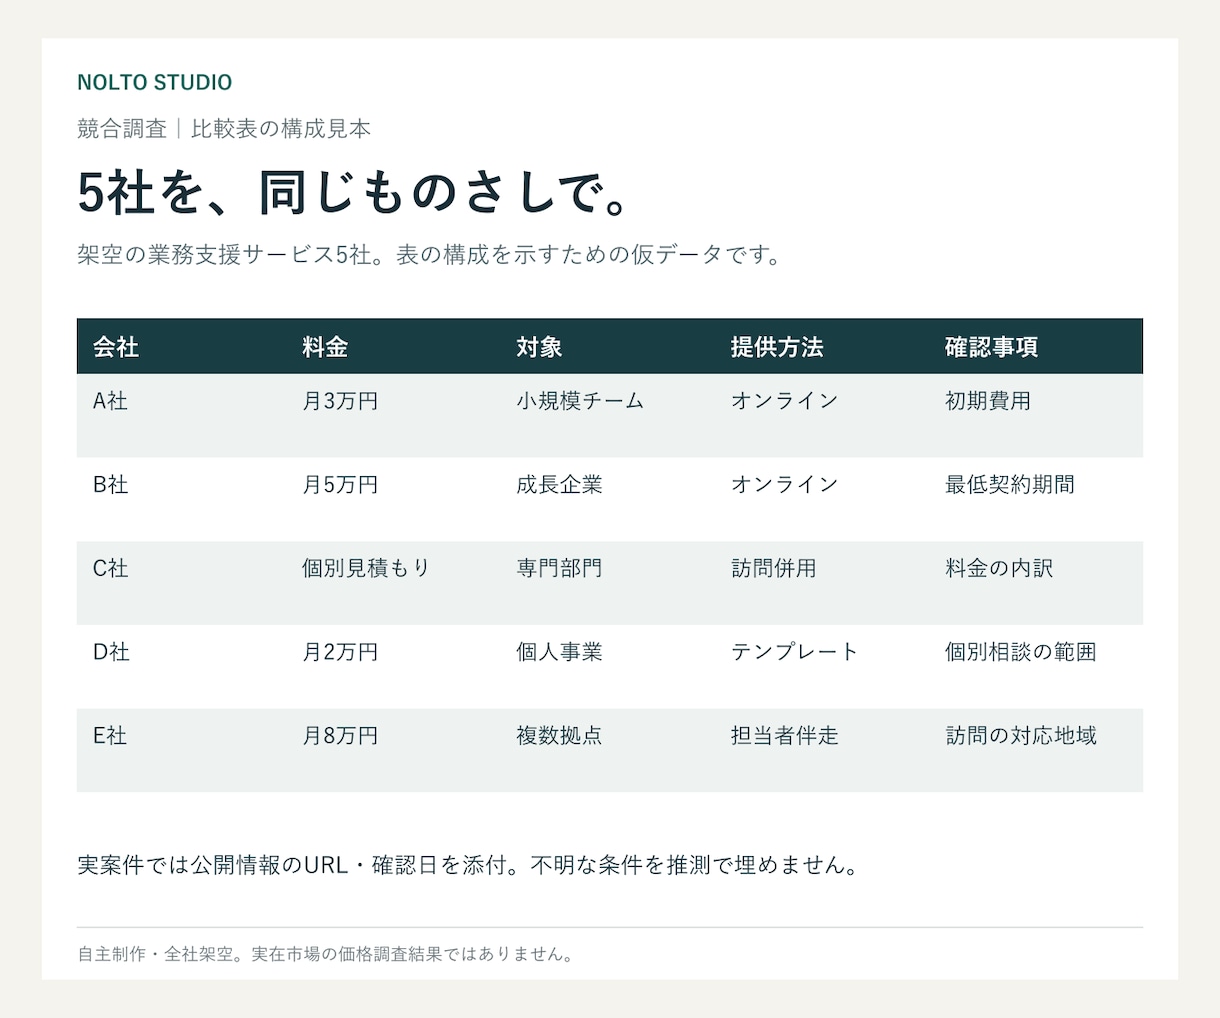Select the A社 row label
The width and height of the screenshot is (1220, 1018).
(x=110, y=401)
